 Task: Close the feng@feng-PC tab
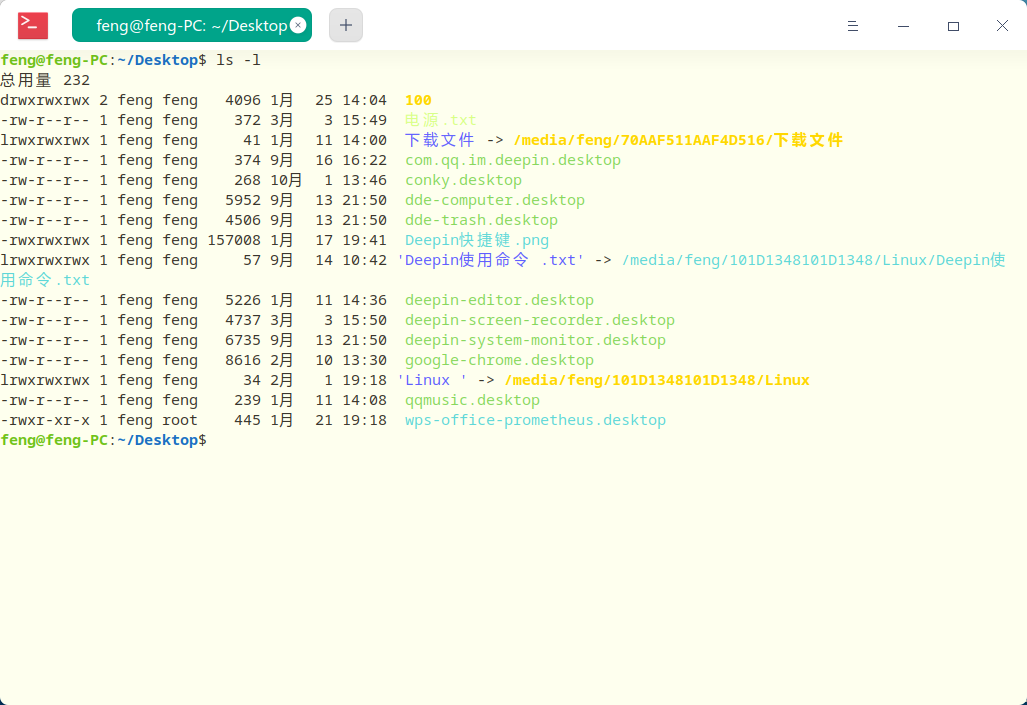tap(297, 26)
